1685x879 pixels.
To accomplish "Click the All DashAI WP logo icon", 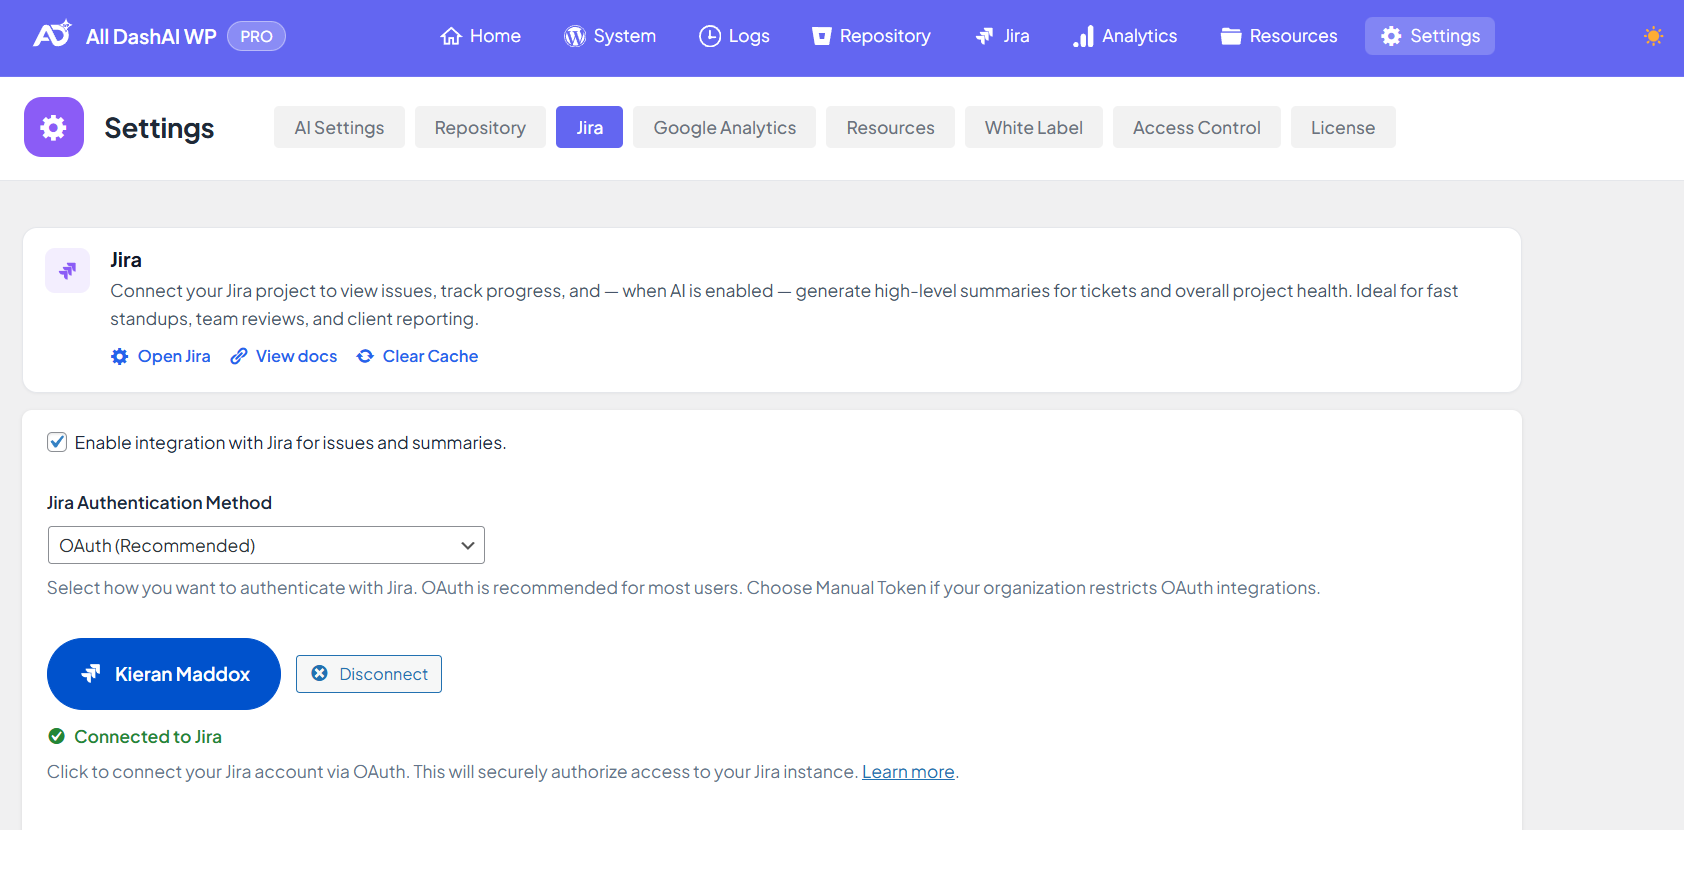I will pos(52,35).
